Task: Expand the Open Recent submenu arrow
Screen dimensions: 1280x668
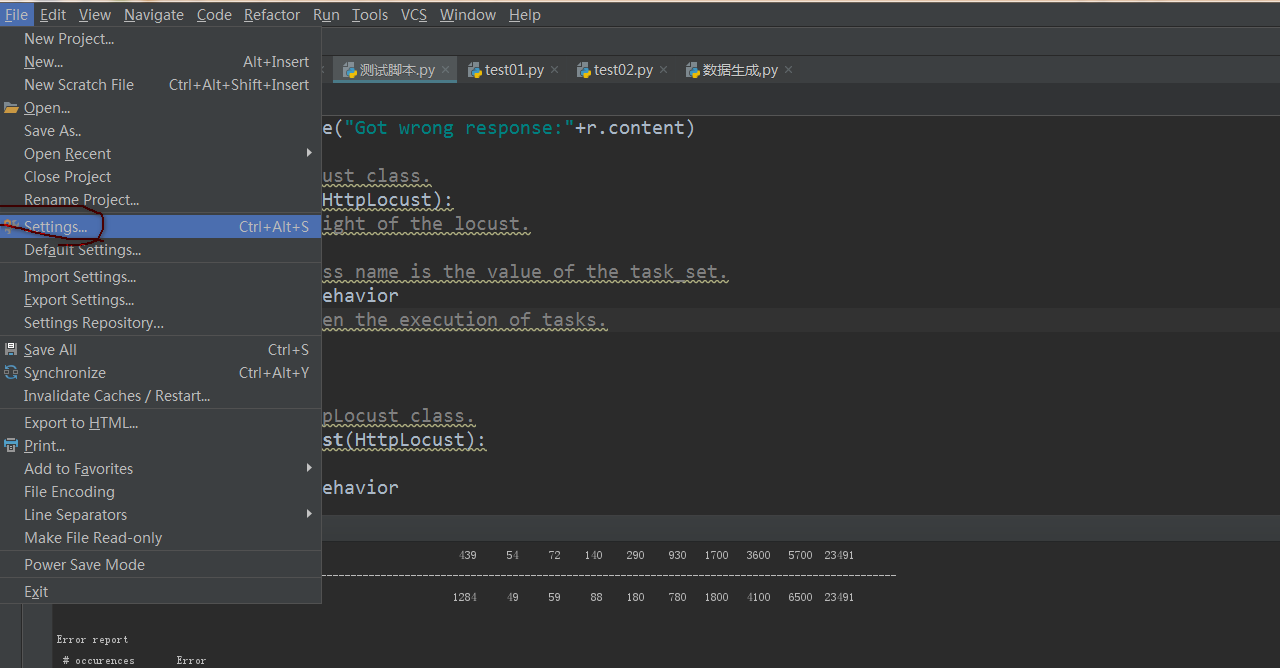Action: tap(309, 153)
